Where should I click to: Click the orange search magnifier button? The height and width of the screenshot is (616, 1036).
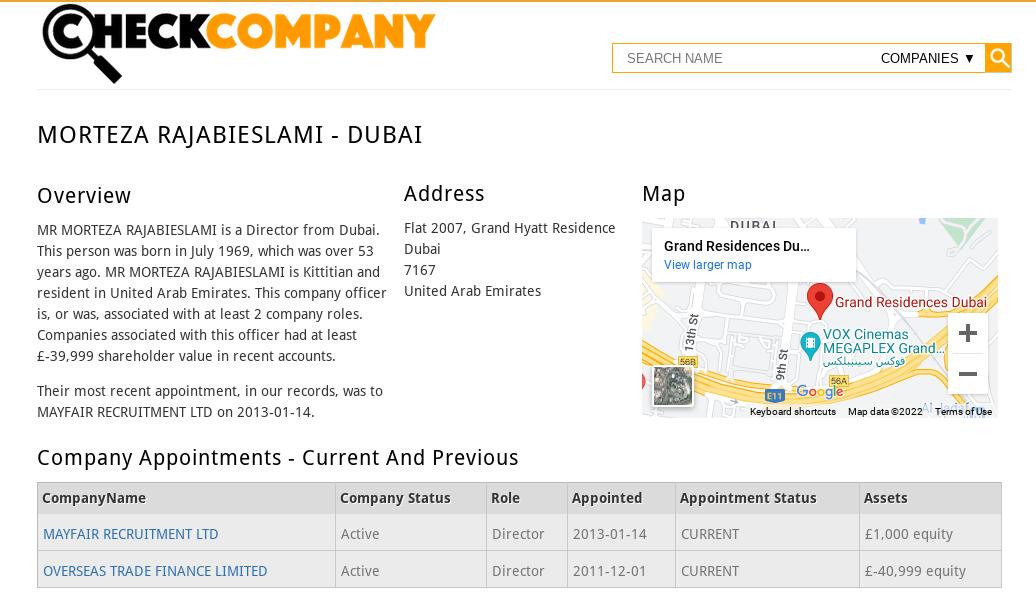(998, 58)
